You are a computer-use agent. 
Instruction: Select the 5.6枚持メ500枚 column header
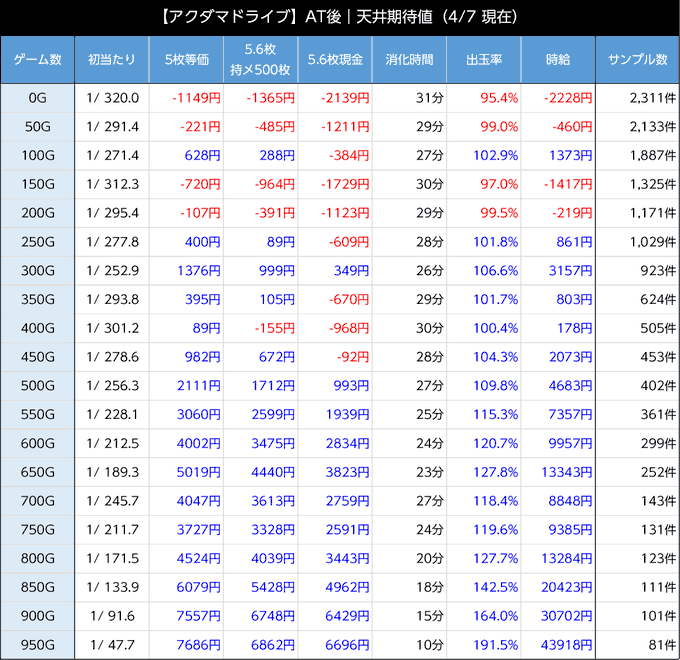pyautogui.click(x=260, y=60)
